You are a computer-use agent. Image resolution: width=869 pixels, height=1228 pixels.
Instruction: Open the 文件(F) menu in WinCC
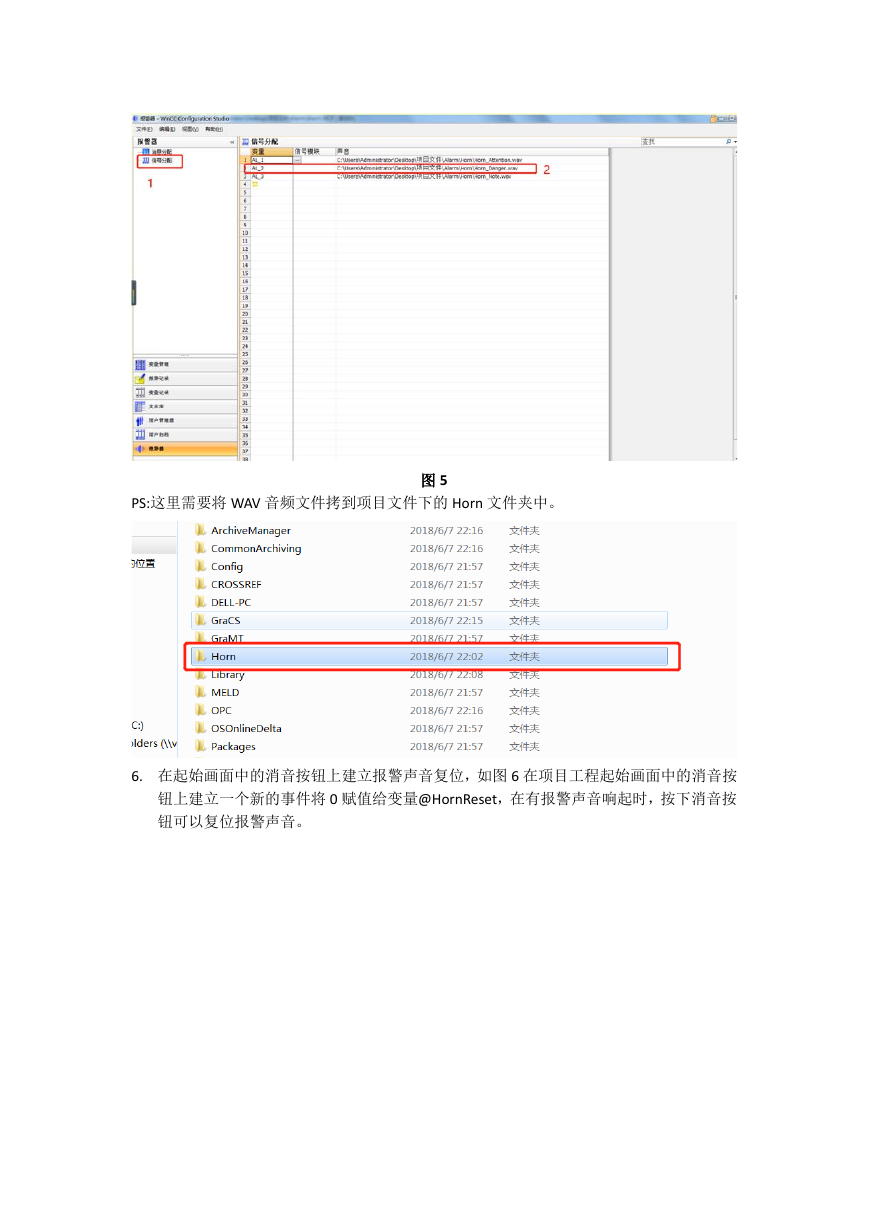(144, 129)
